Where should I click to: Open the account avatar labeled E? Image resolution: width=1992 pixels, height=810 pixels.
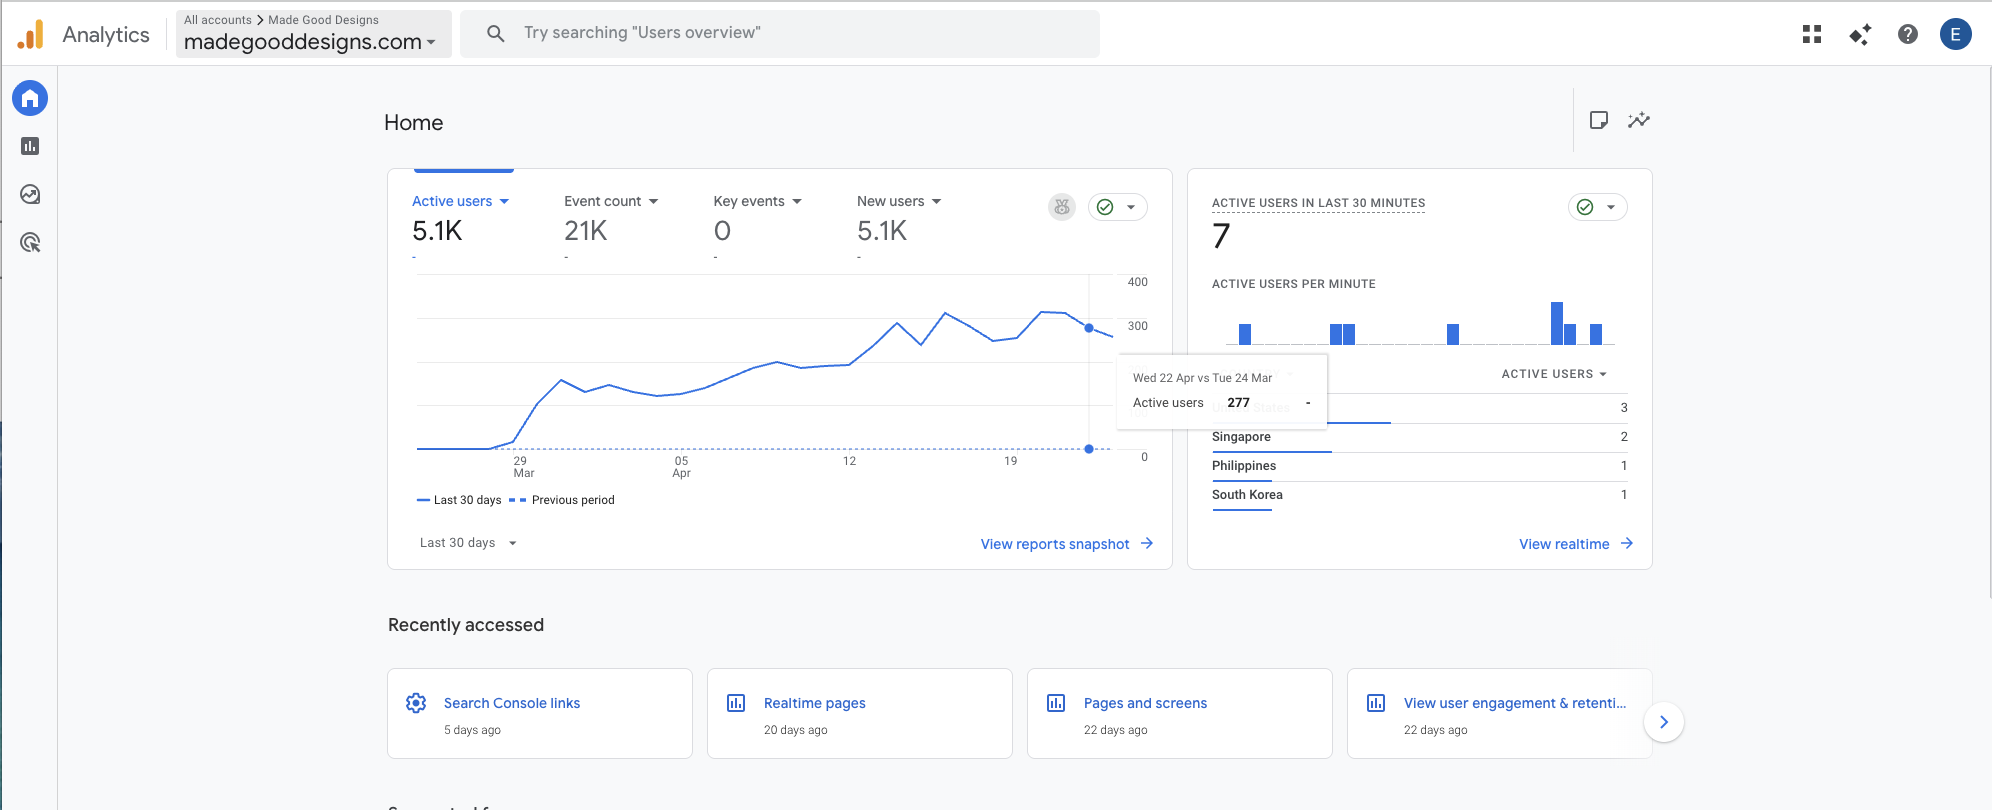pos(1956,34)
